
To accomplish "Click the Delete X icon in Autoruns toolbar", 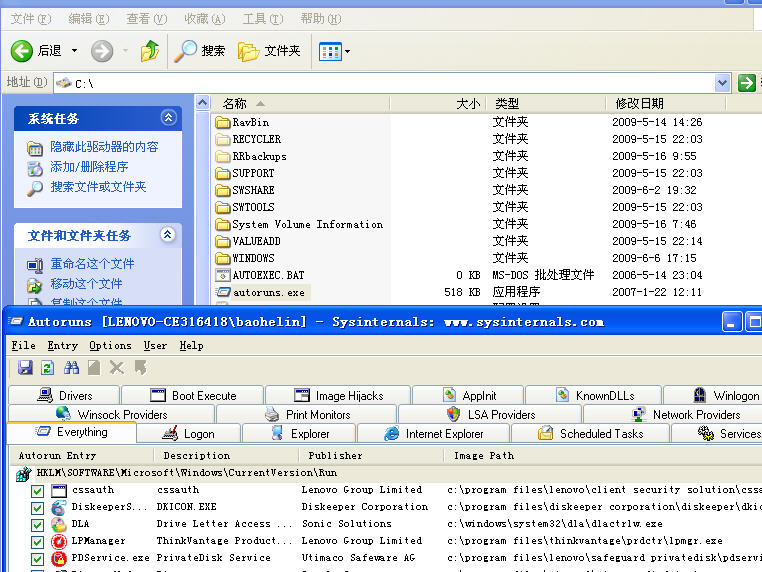I will coord(117,368).
